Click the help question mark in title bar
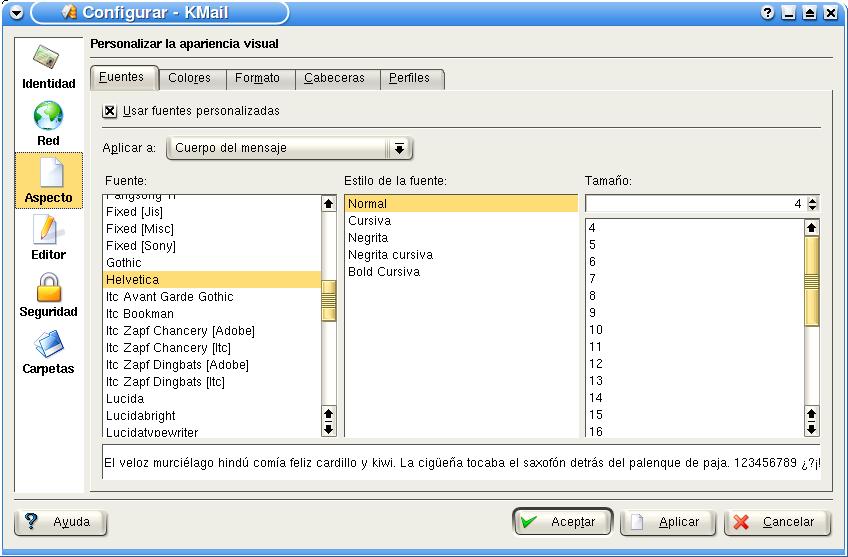Viewport: 848px width, 557px height. pos(768,13)
